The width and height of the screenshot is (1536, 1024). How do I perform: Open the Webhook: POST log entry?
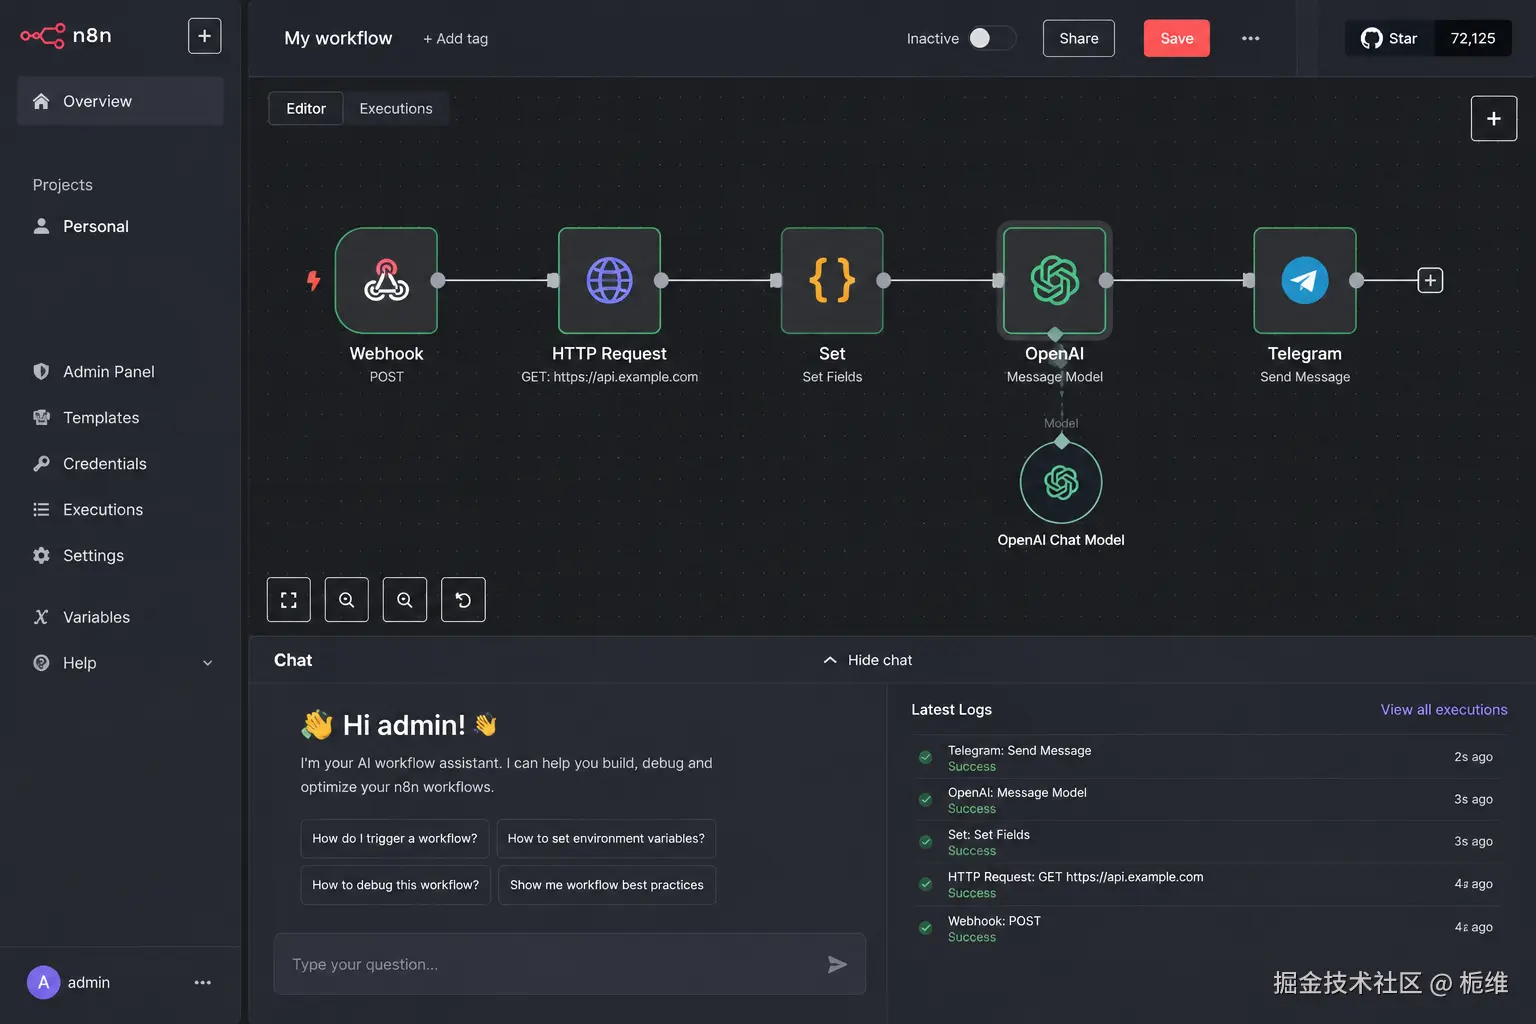coord(1210,928)
